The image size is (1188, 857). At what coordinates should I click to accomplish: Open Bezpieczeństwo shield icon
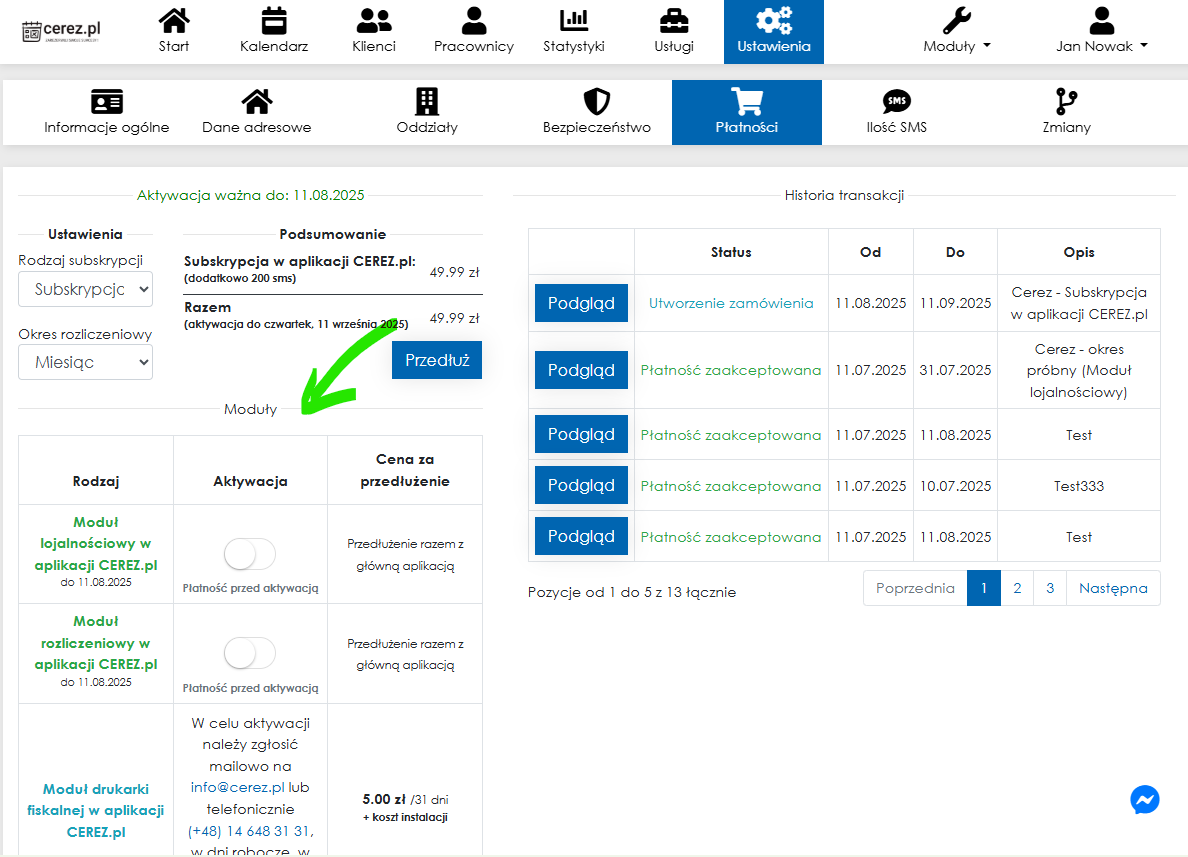pos(597,101)
